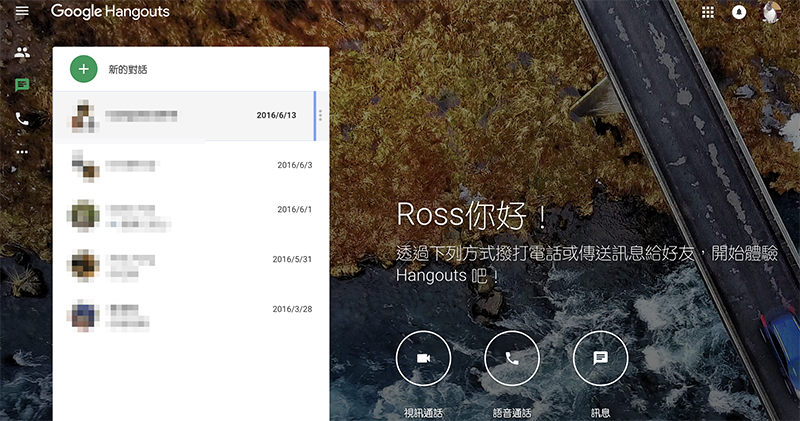Select the Conversations chat sidebar icon
Viewport: 800px width, 421px height.
point(22,85)
